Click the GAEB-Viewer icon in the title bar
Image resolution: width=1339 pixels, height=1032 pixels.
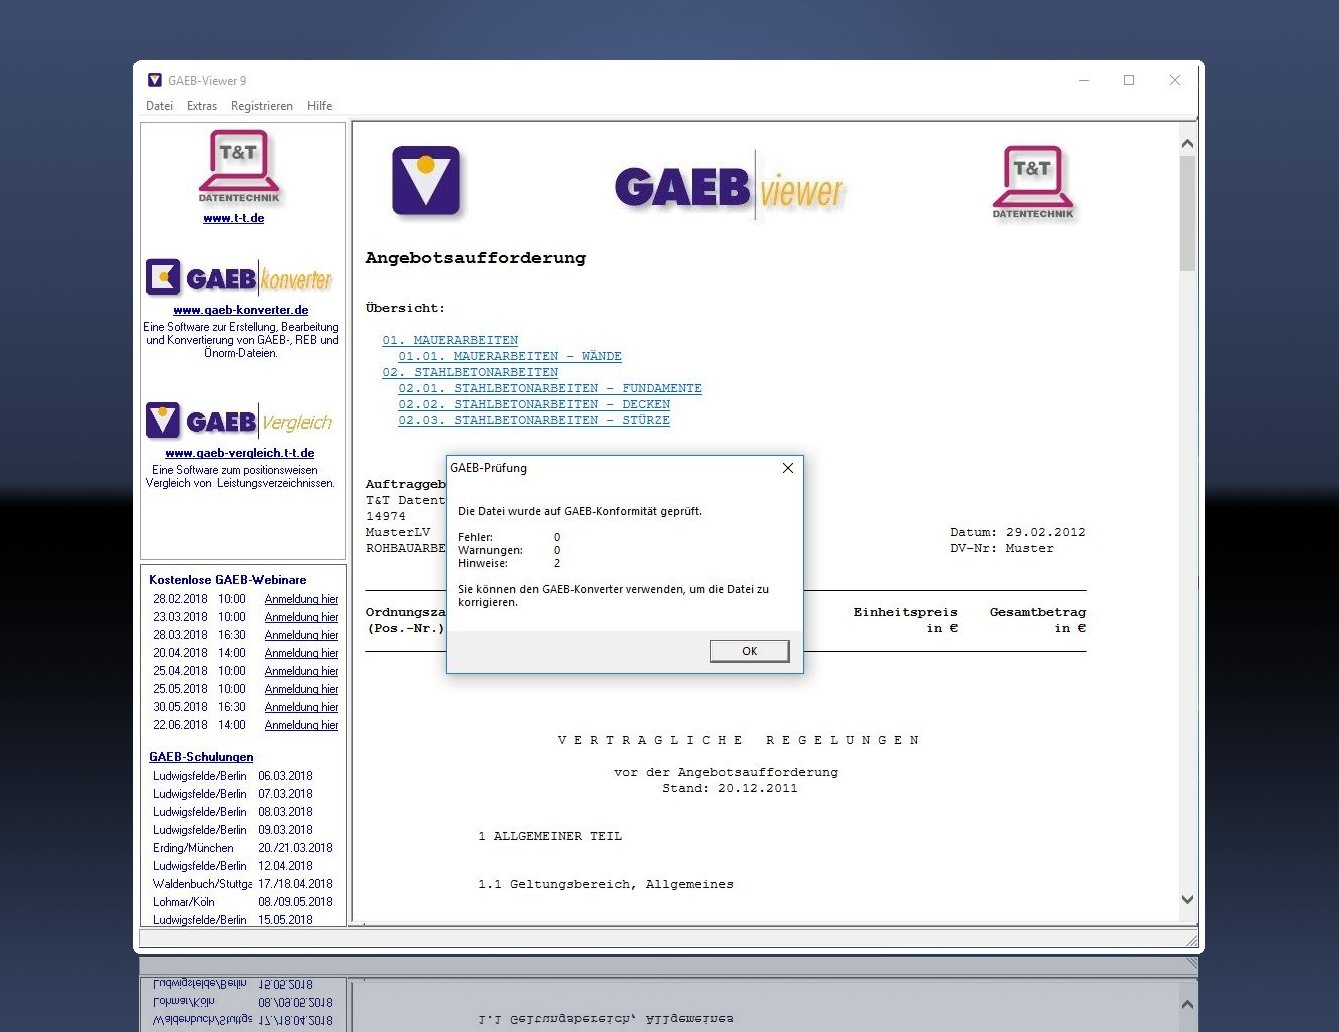point(154,80)
